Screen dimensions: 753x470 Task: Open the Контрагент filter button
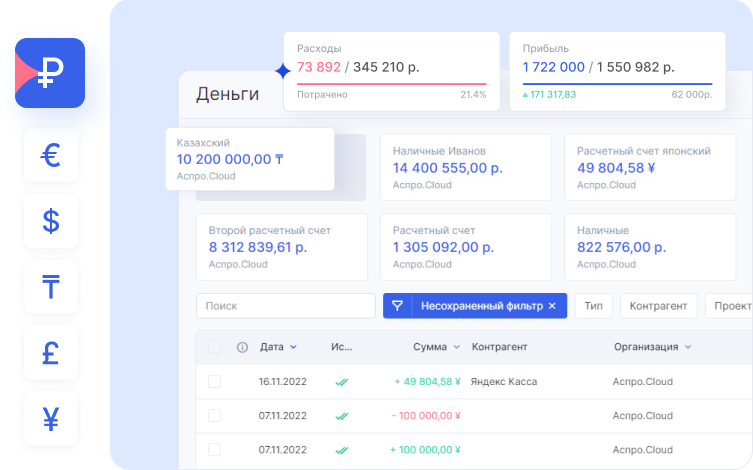pos(658,306)
